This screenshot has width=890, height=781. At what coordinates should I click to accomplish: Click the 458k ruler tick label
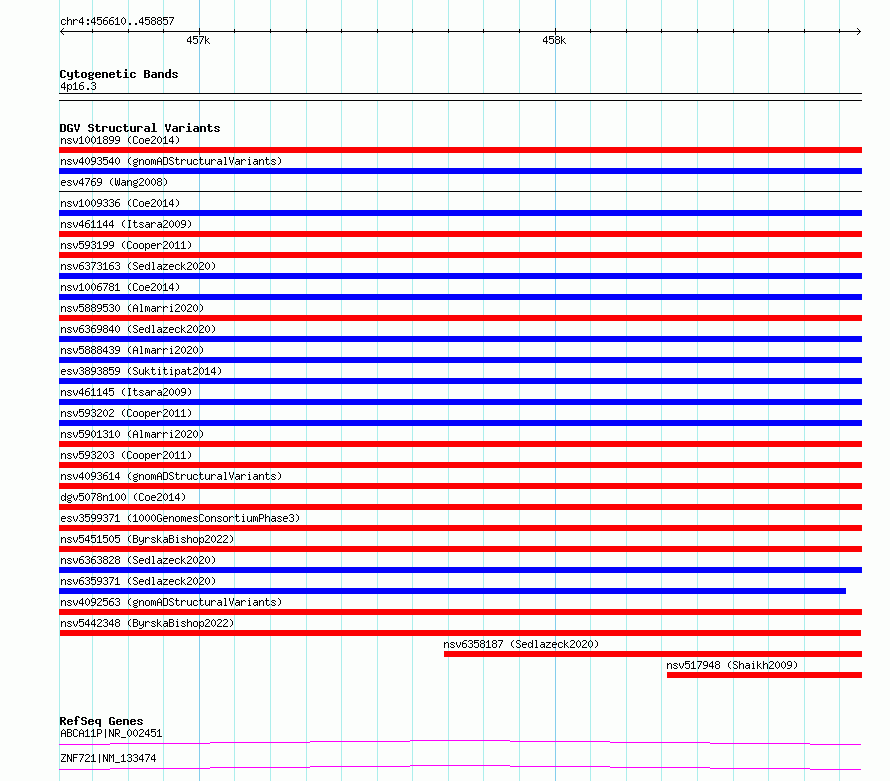(554, 40)
